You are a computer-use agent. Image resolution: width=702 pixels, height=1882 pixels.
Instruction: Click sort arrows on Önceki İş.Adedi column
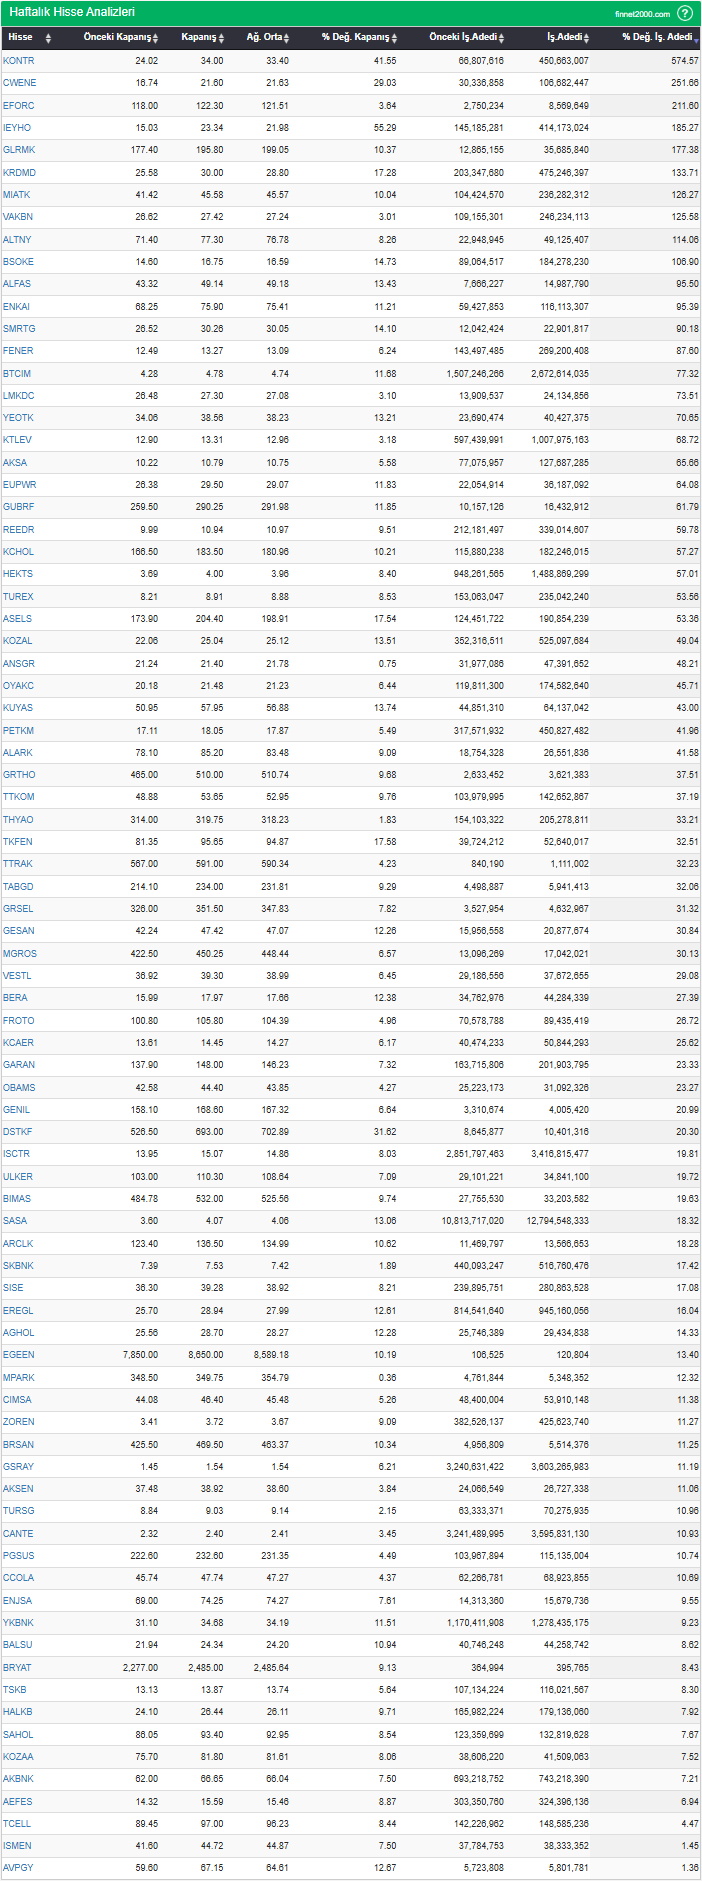point(501,38)
